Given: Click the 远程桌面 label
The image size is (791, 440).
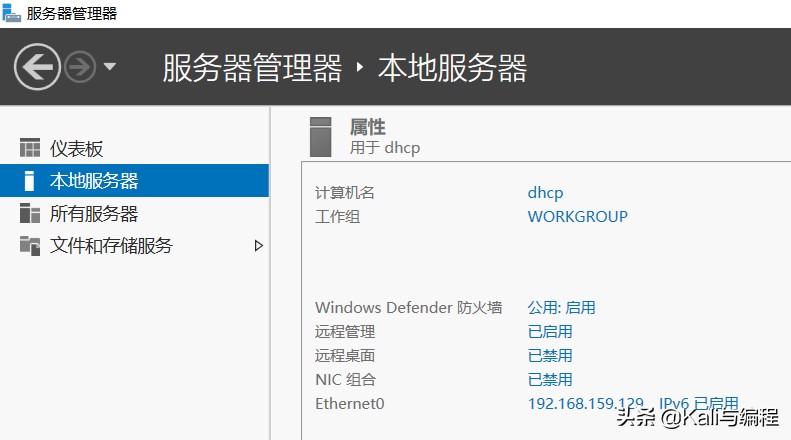Looking at the screenshot, I should [345, 356].
